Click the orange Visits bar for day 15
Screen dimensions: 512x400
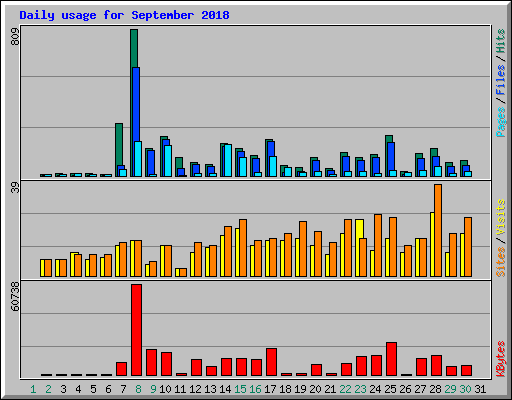[243, 248]
